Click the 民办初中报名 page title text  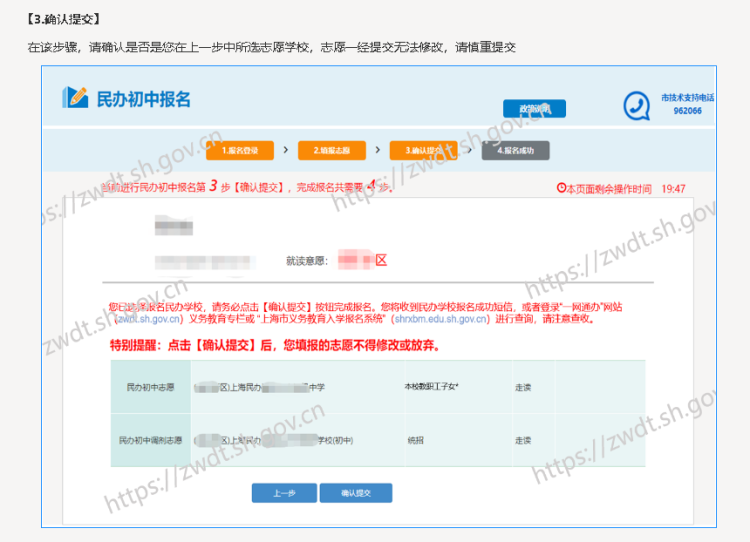pyautogui.click(x=143, y=99)
